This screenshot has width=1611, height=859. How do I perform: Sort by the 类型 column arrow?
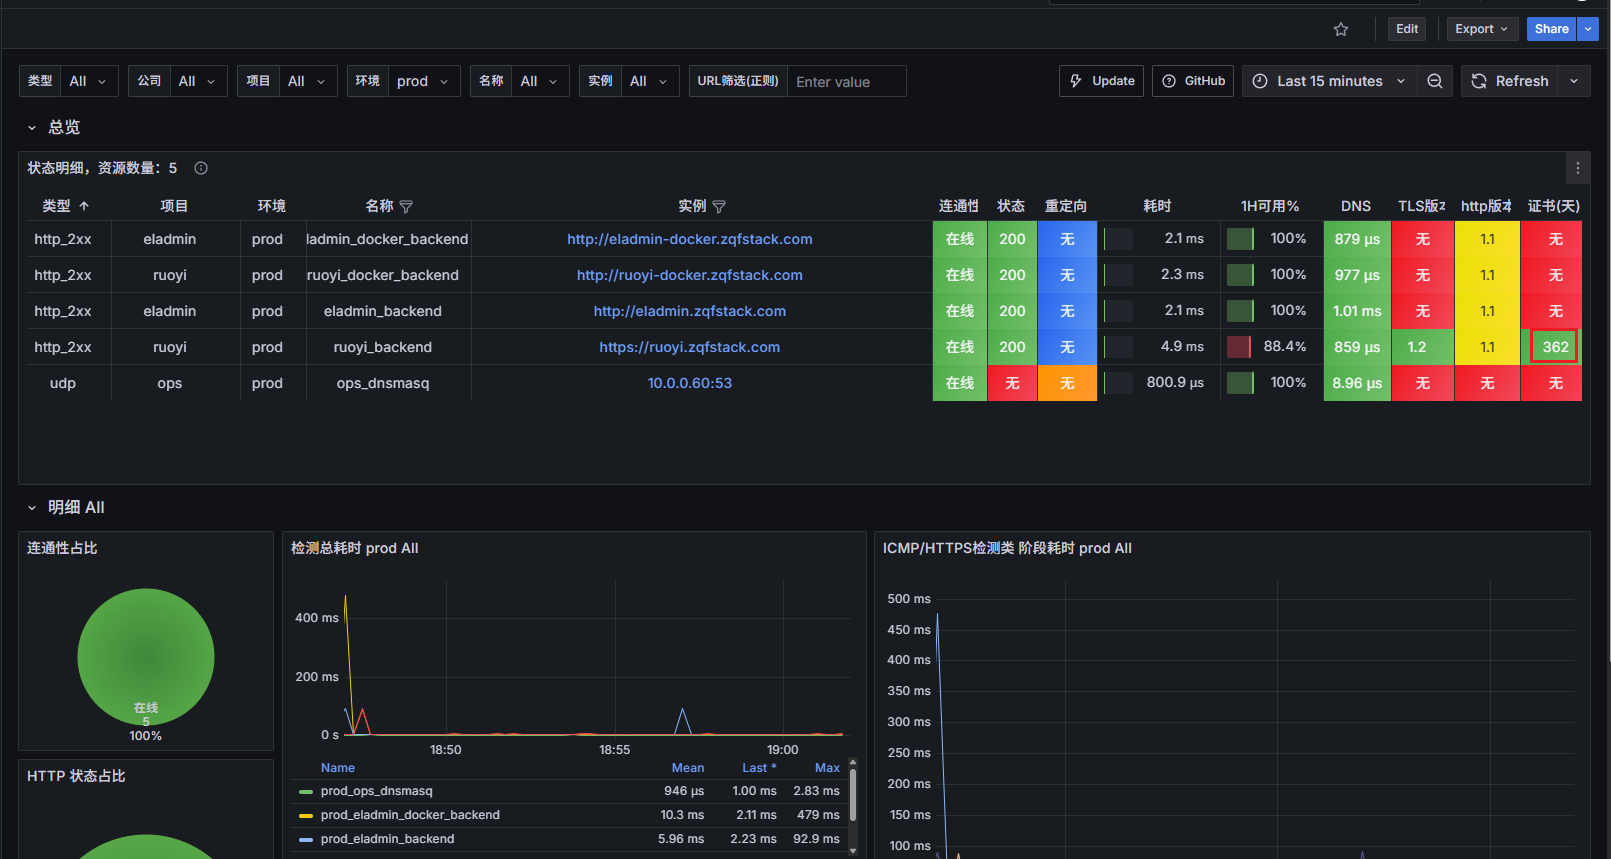pos(84,206)
